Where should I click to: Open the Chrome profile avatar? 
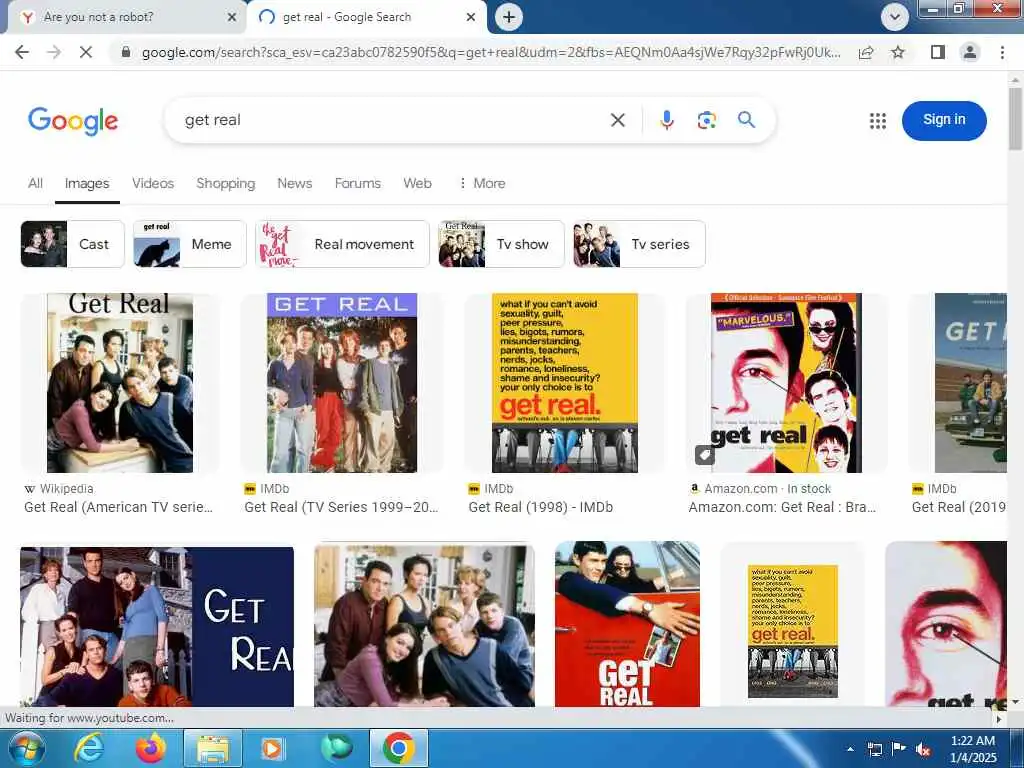coord(970,52)
